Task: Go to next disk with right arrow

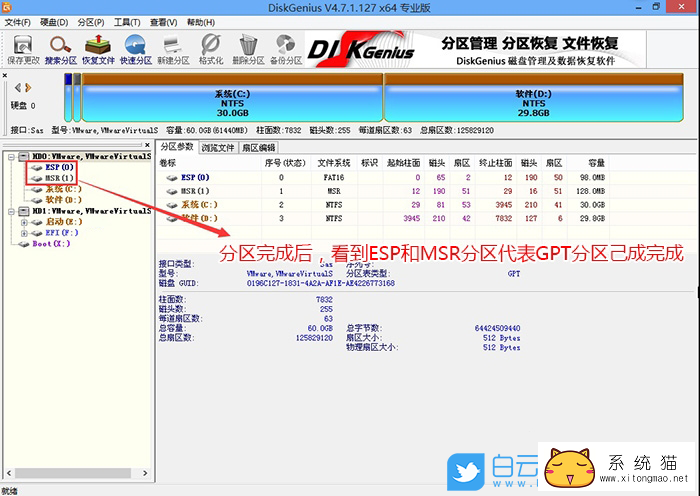Action: [x=28, y=88]
